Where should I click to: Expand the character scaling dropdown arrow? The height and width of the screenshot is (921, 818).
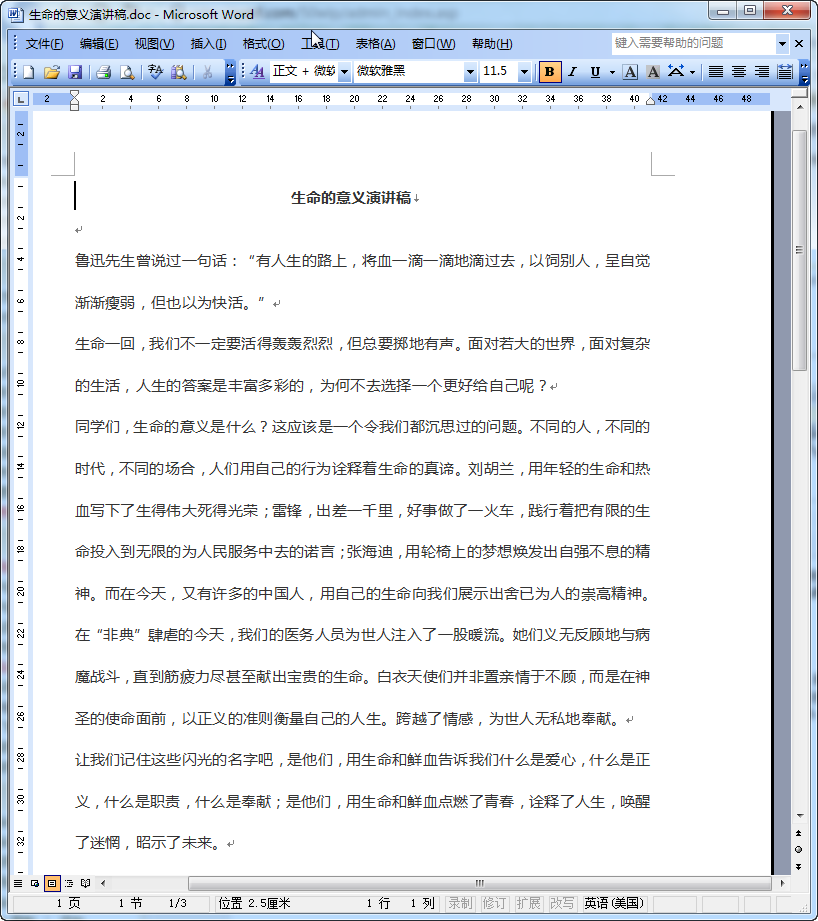tap(693, 72)
